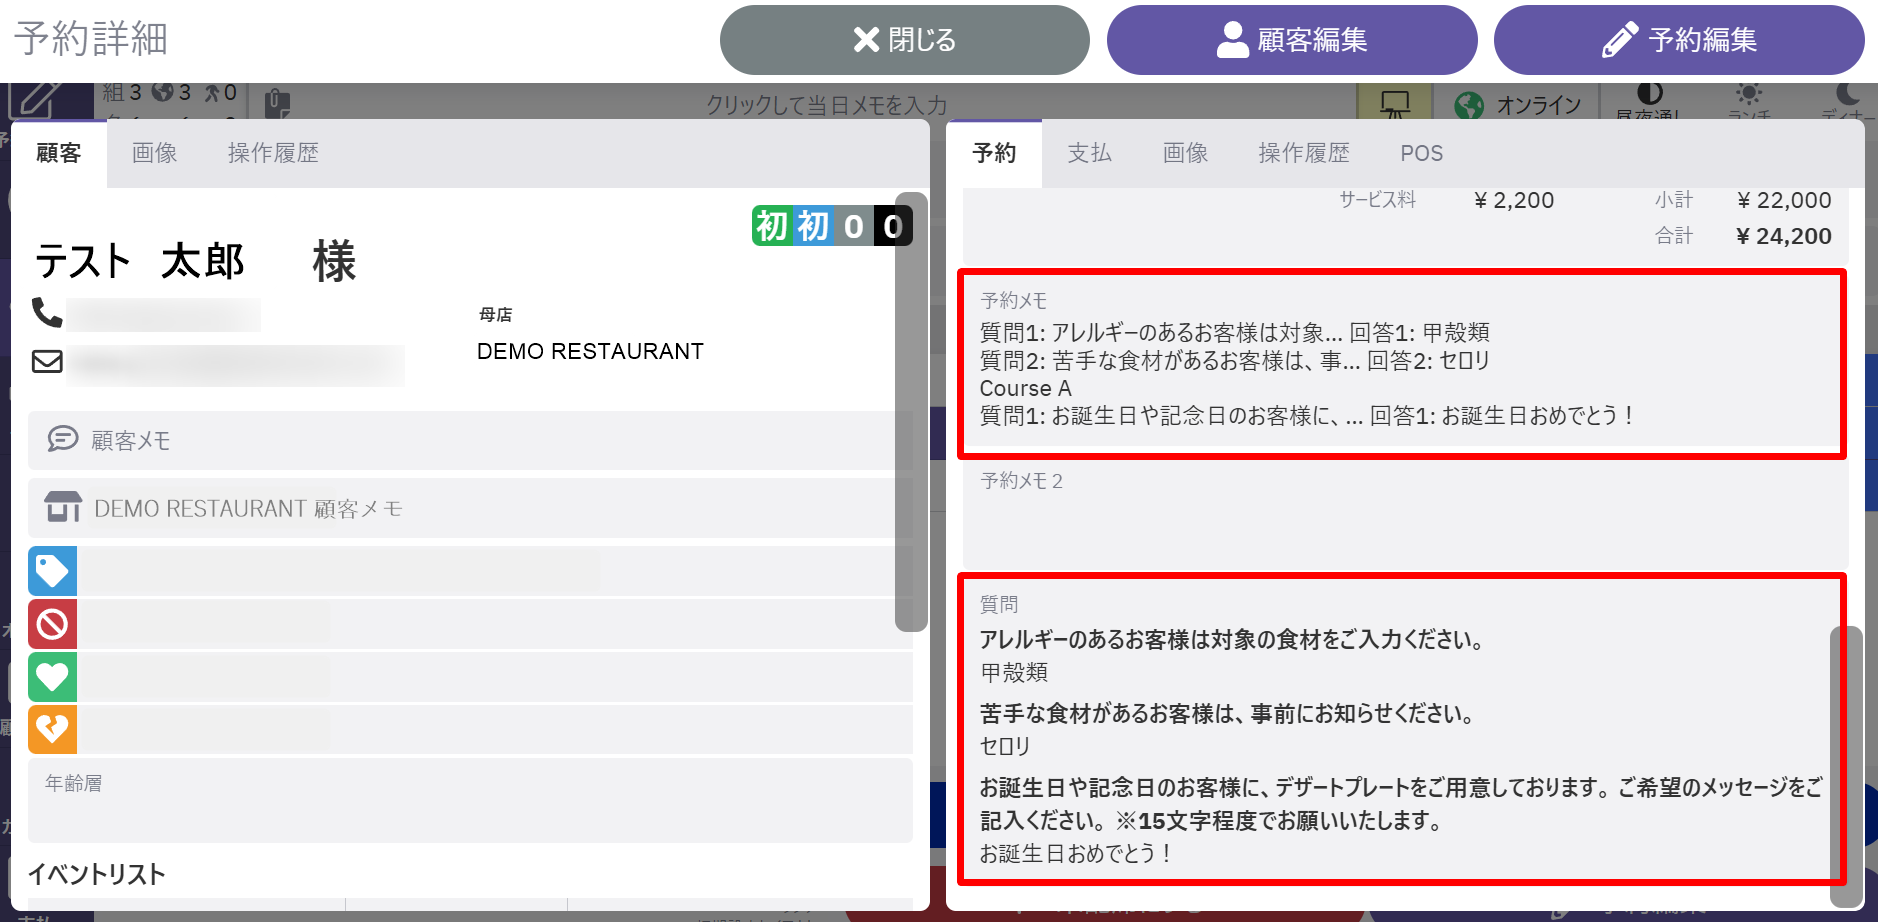Click the green 初 first-visit badge
This screenshot has width=1878, height=922.
point(772,226)
